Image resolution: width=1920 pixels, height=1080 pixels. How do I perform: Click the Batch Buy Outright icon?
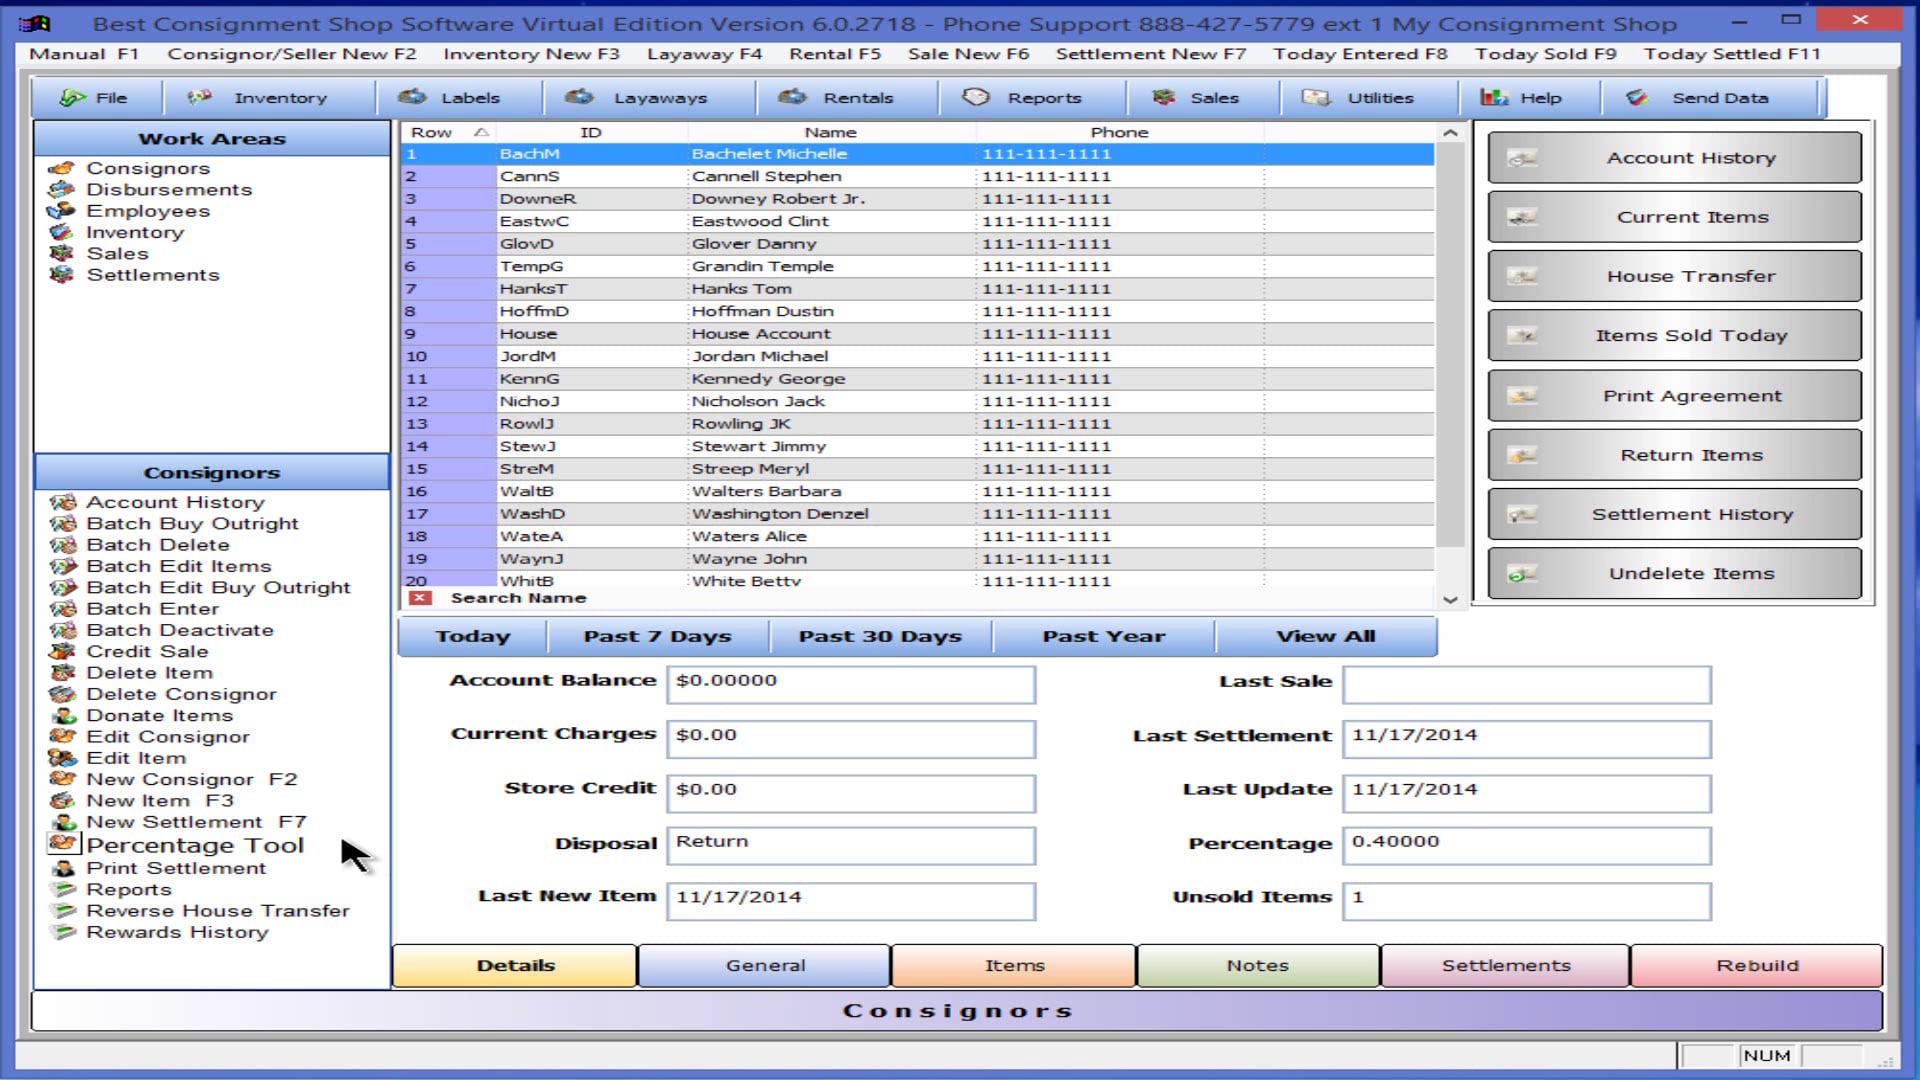click(x=63, y=523)
